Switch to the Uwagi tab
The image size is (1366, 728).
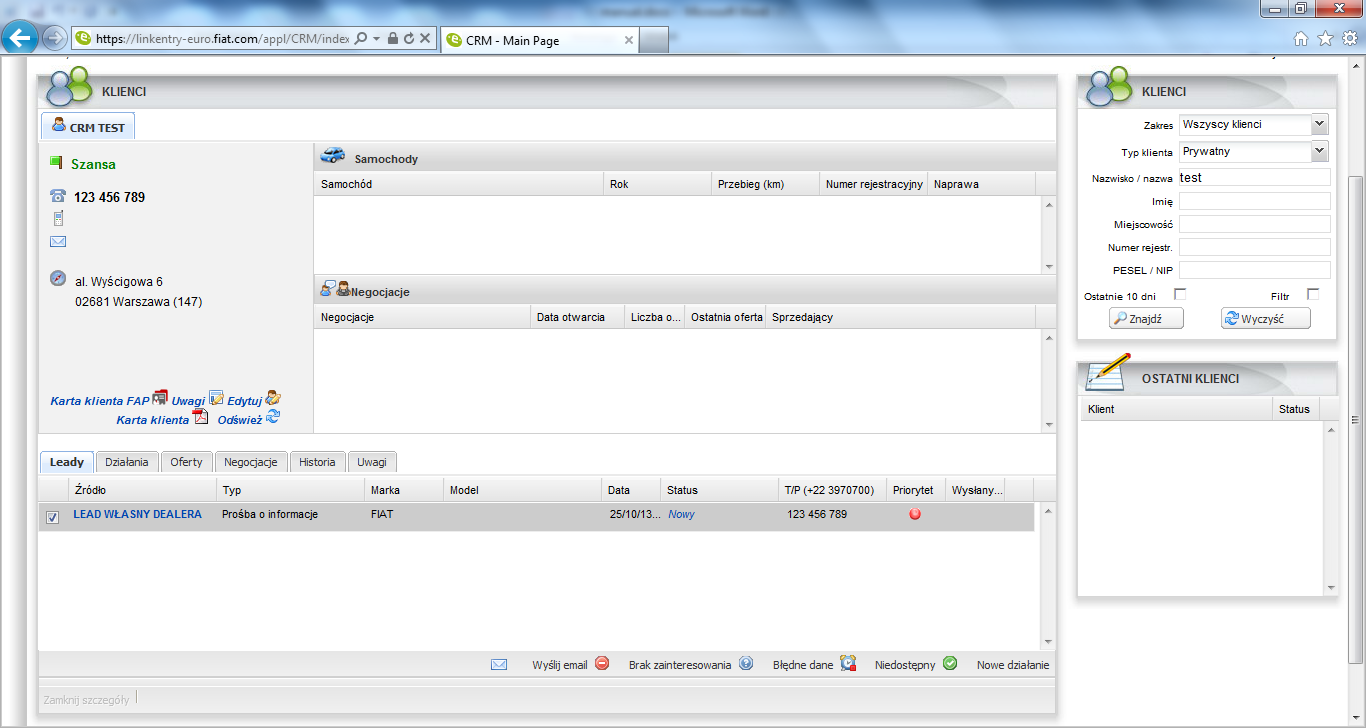[x=372, y=462]
